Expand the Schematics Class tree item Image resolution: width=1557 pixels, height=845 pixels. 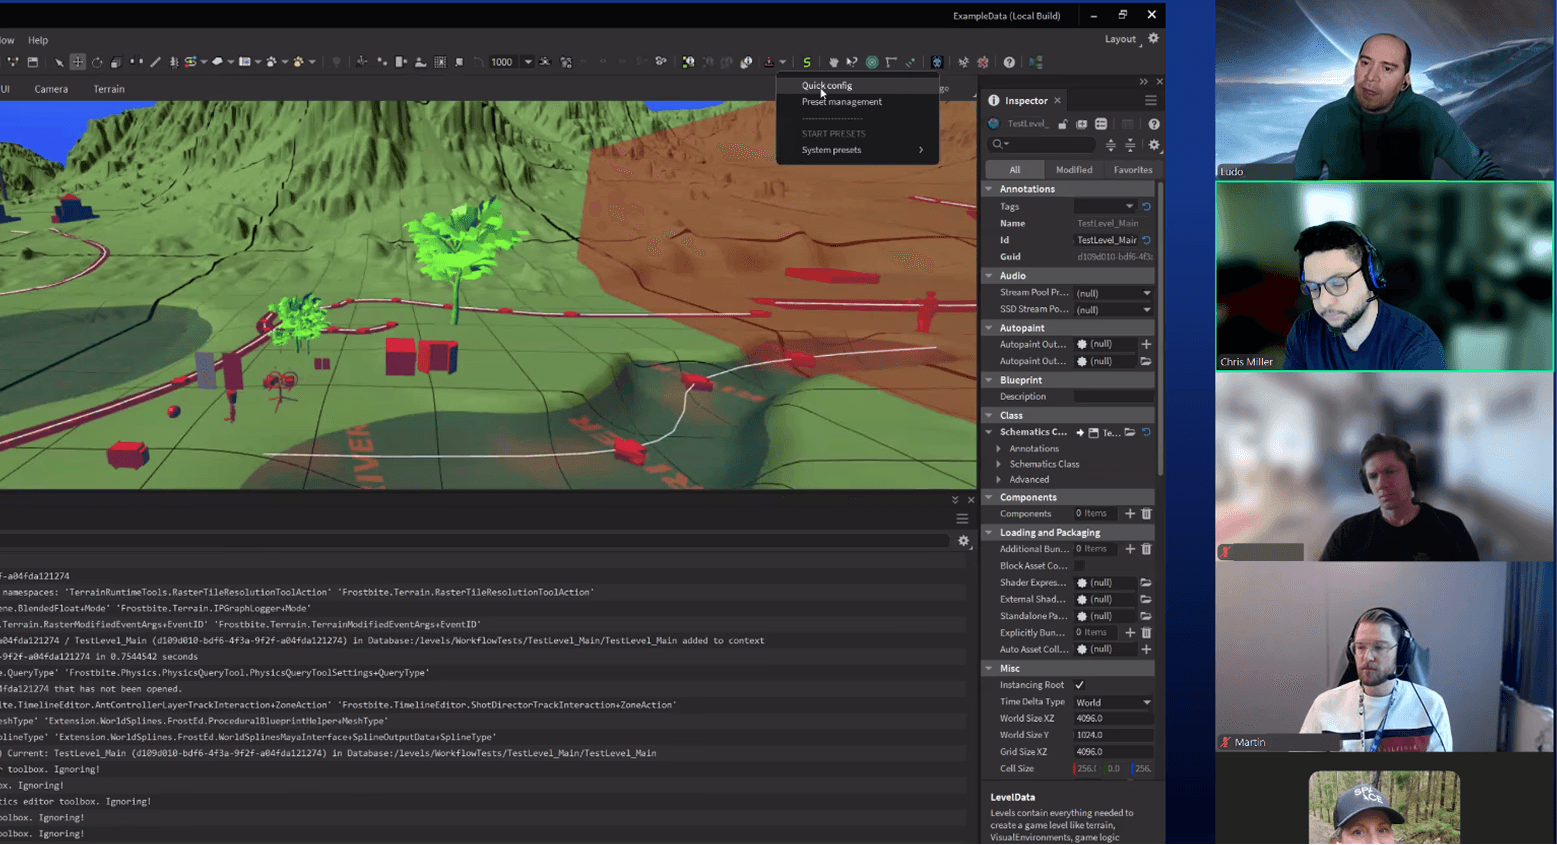pyautogui.click(x=999, y=464)
